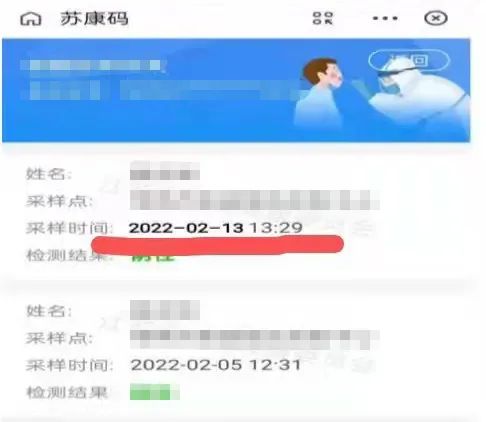
Task: Click the green blurred result of second record
Action: tap(155, 392)
